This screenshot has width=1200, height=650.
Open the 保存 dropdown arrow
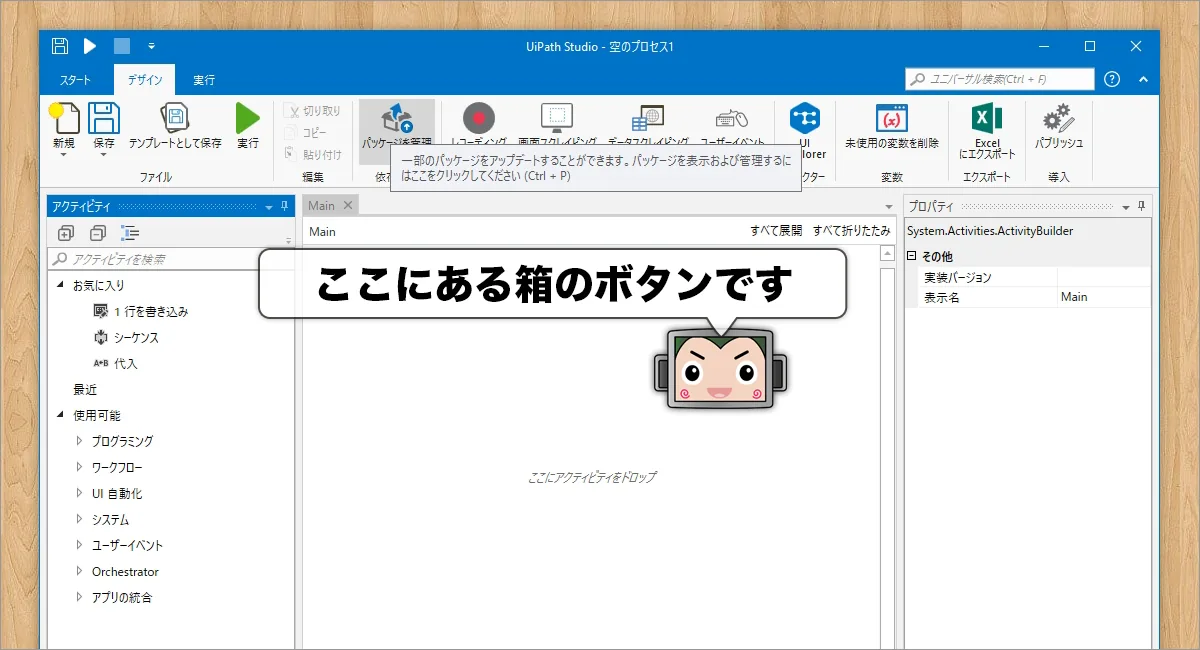click(x=104, y=154)
